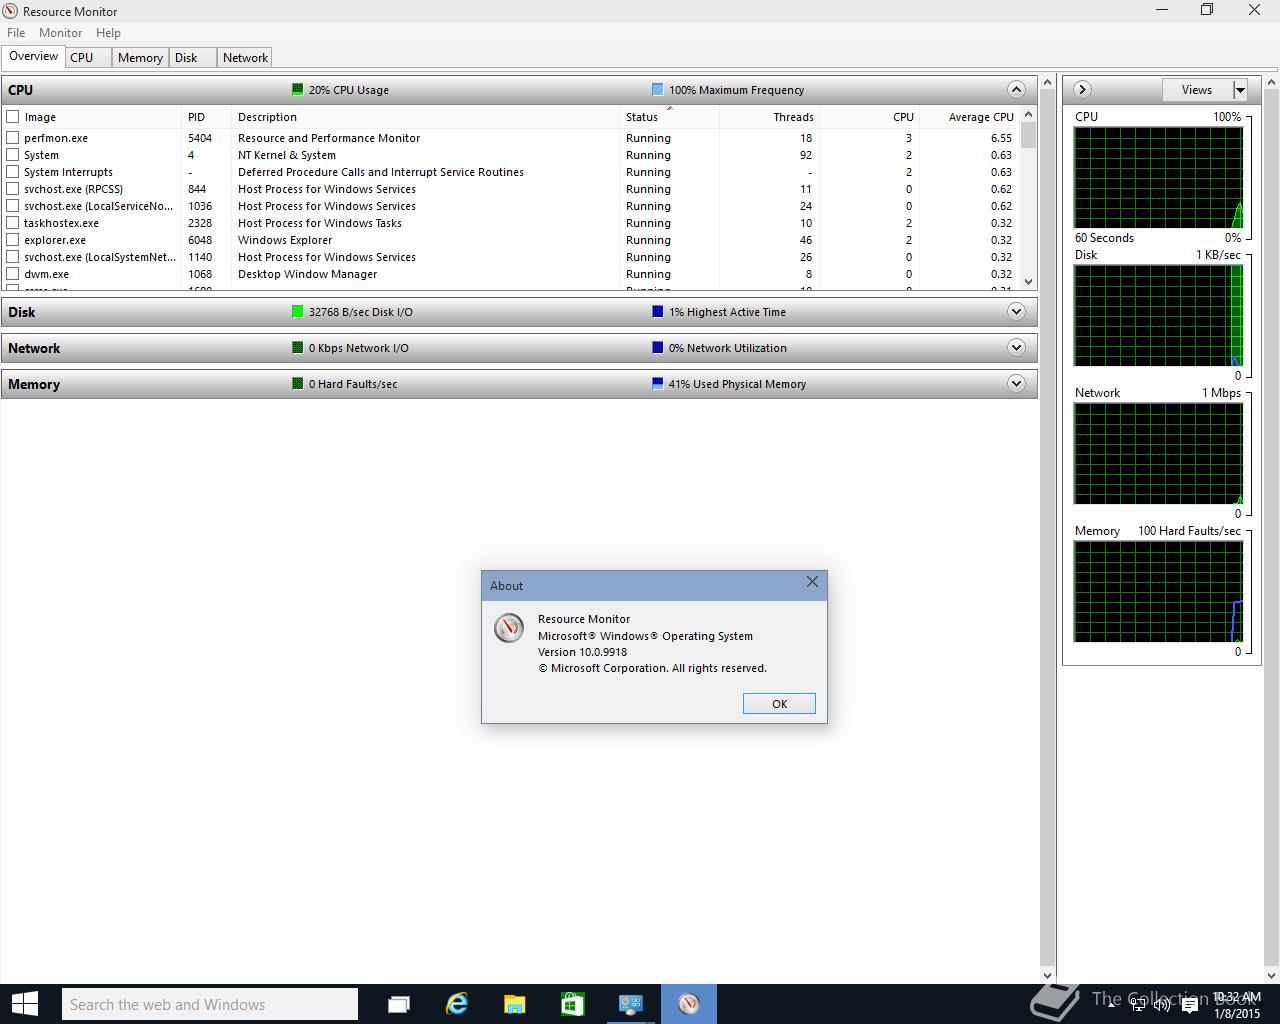This screenshot has height=1024, width=1280.
Task: Click the volume icon in system tray
Action: pos(1161,1005)
